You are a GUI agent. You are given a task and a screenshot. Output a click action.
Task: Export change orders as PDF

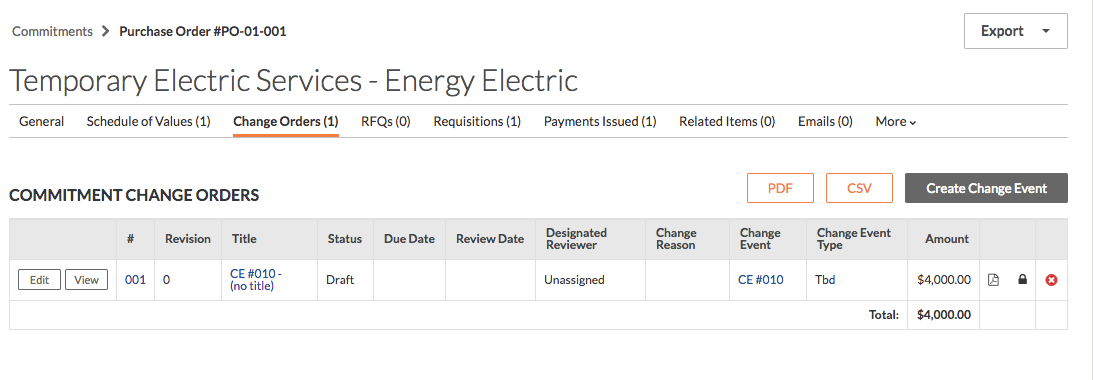(x=780, y=188)
